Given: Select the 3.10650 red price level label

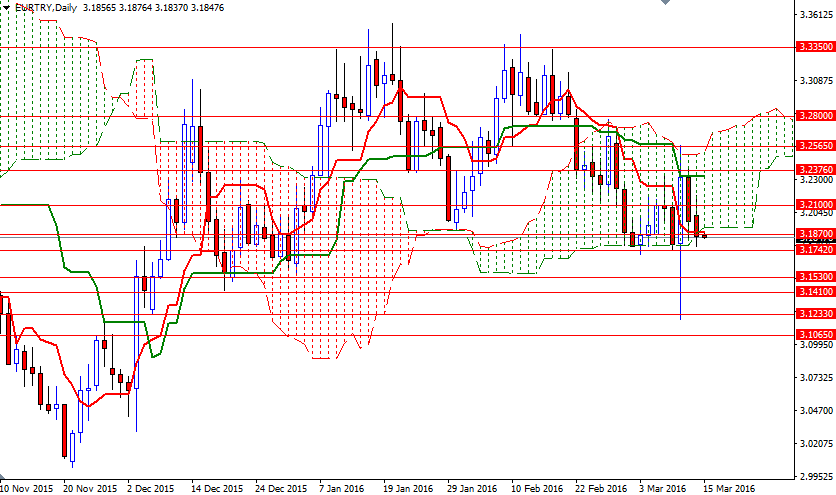Looking at the screenshot, I should [815, 335].
